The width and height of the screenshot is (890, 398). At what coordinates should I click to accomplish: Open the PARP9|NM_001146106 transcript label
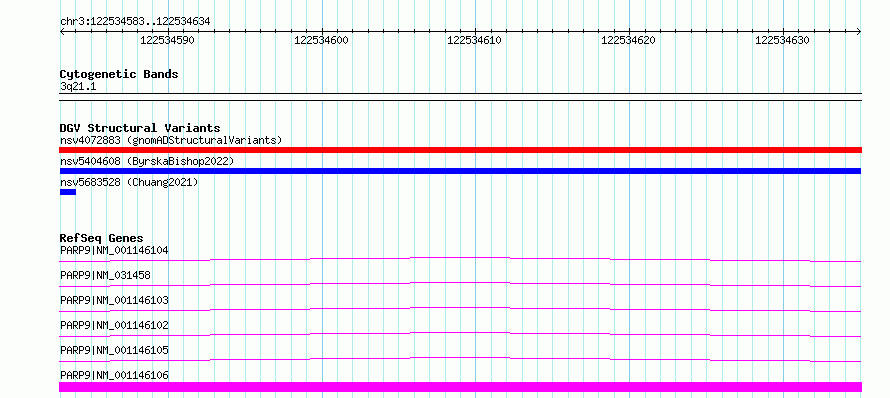[x=114, y=375]
